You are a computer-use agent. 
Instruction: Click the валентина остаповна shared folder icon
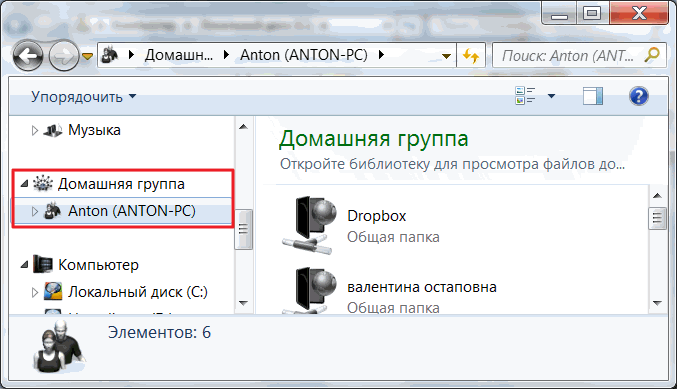tap(310, 291)
